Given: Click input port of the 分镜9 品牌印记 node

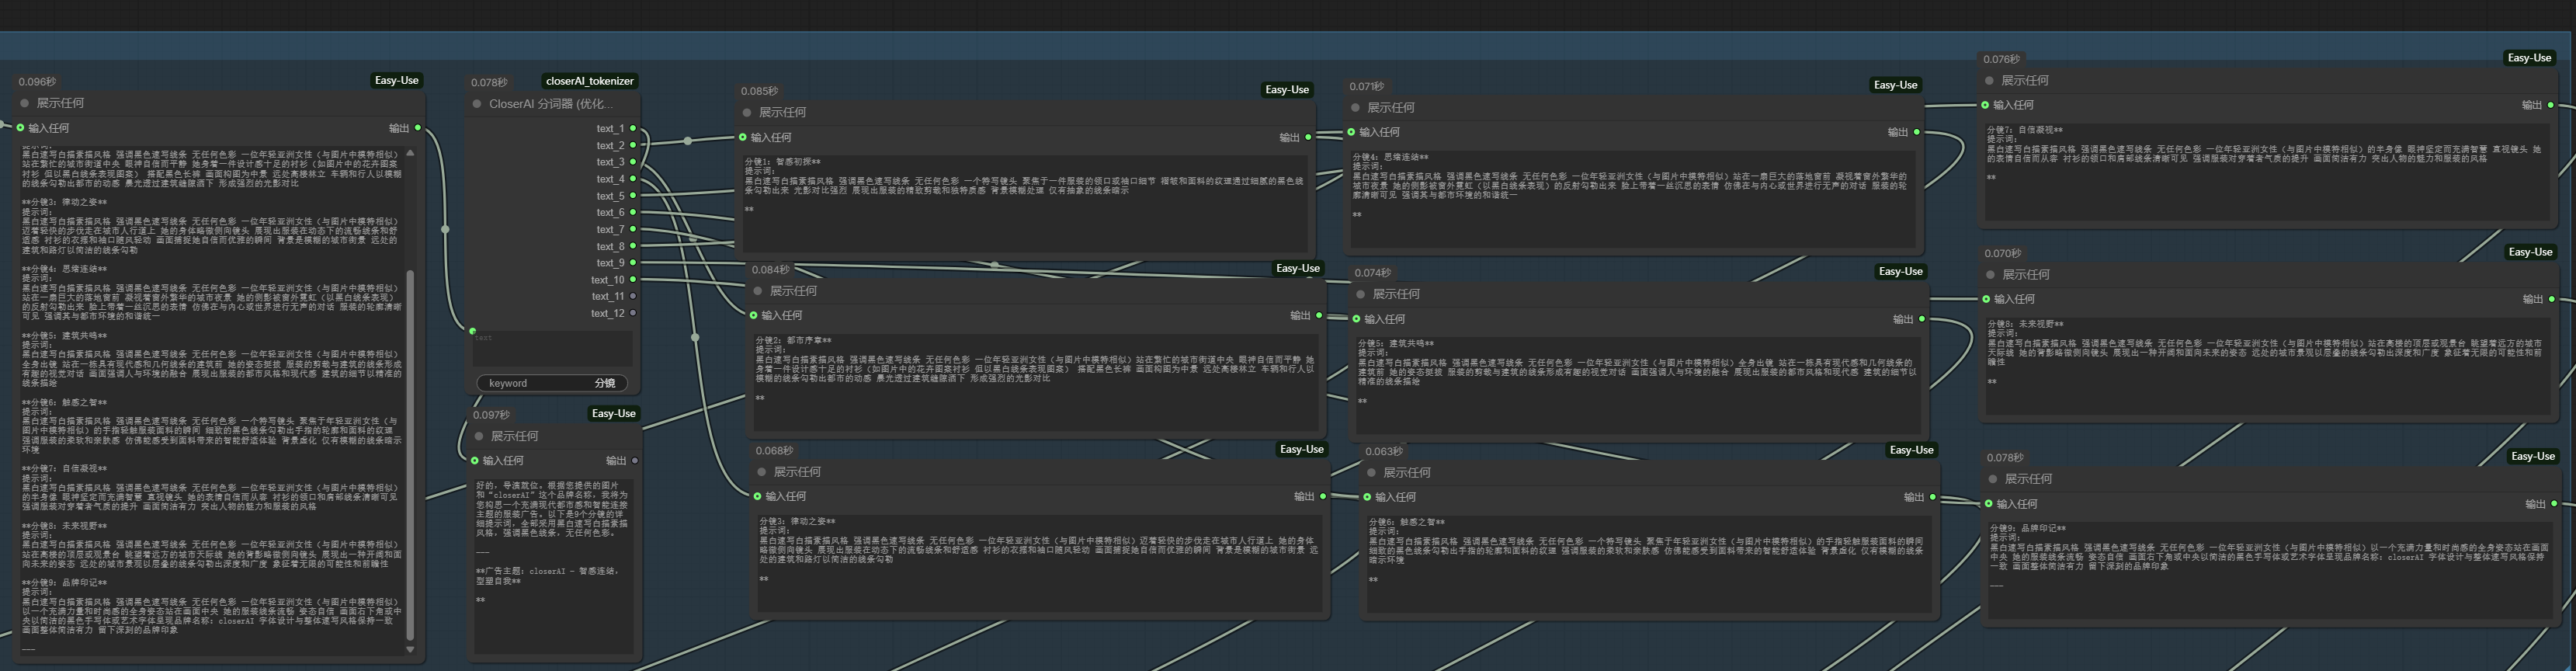Looking at the screenshot, I should pyautogui.click(x=1988, y=504).
